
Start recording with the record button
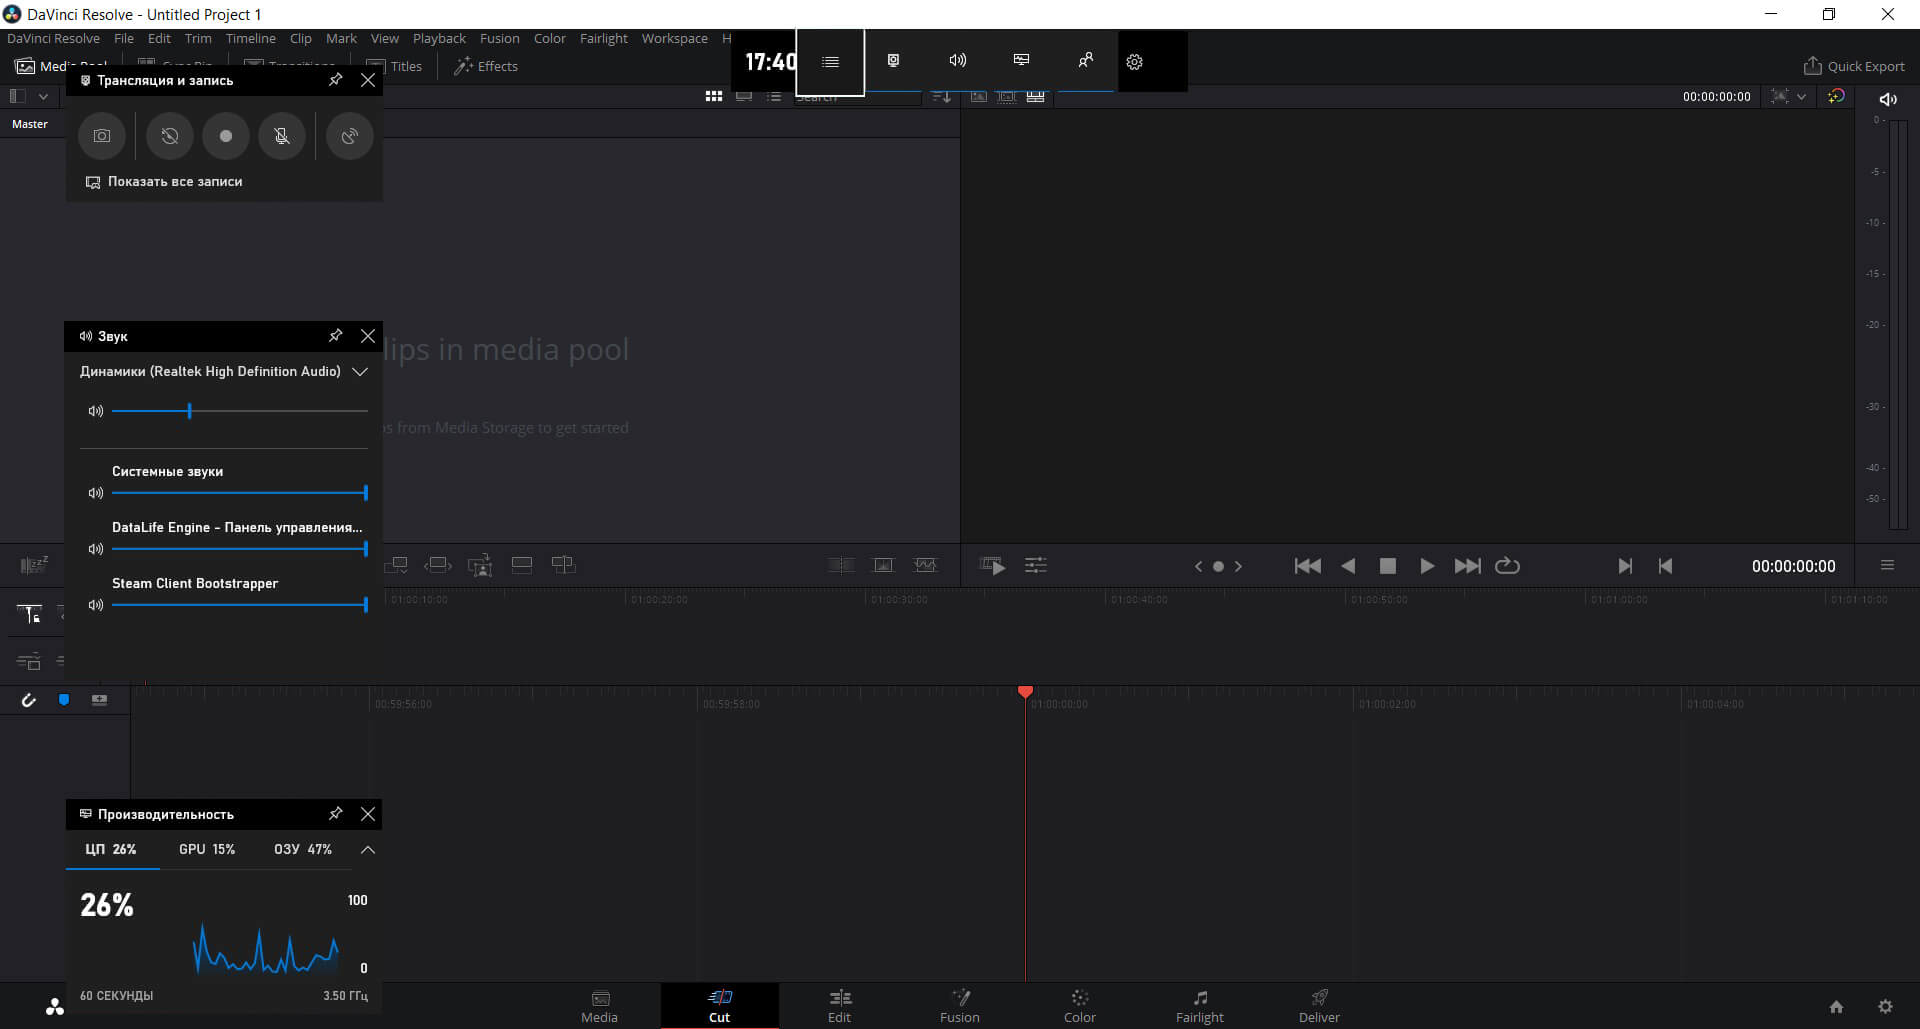coord(226,136)
